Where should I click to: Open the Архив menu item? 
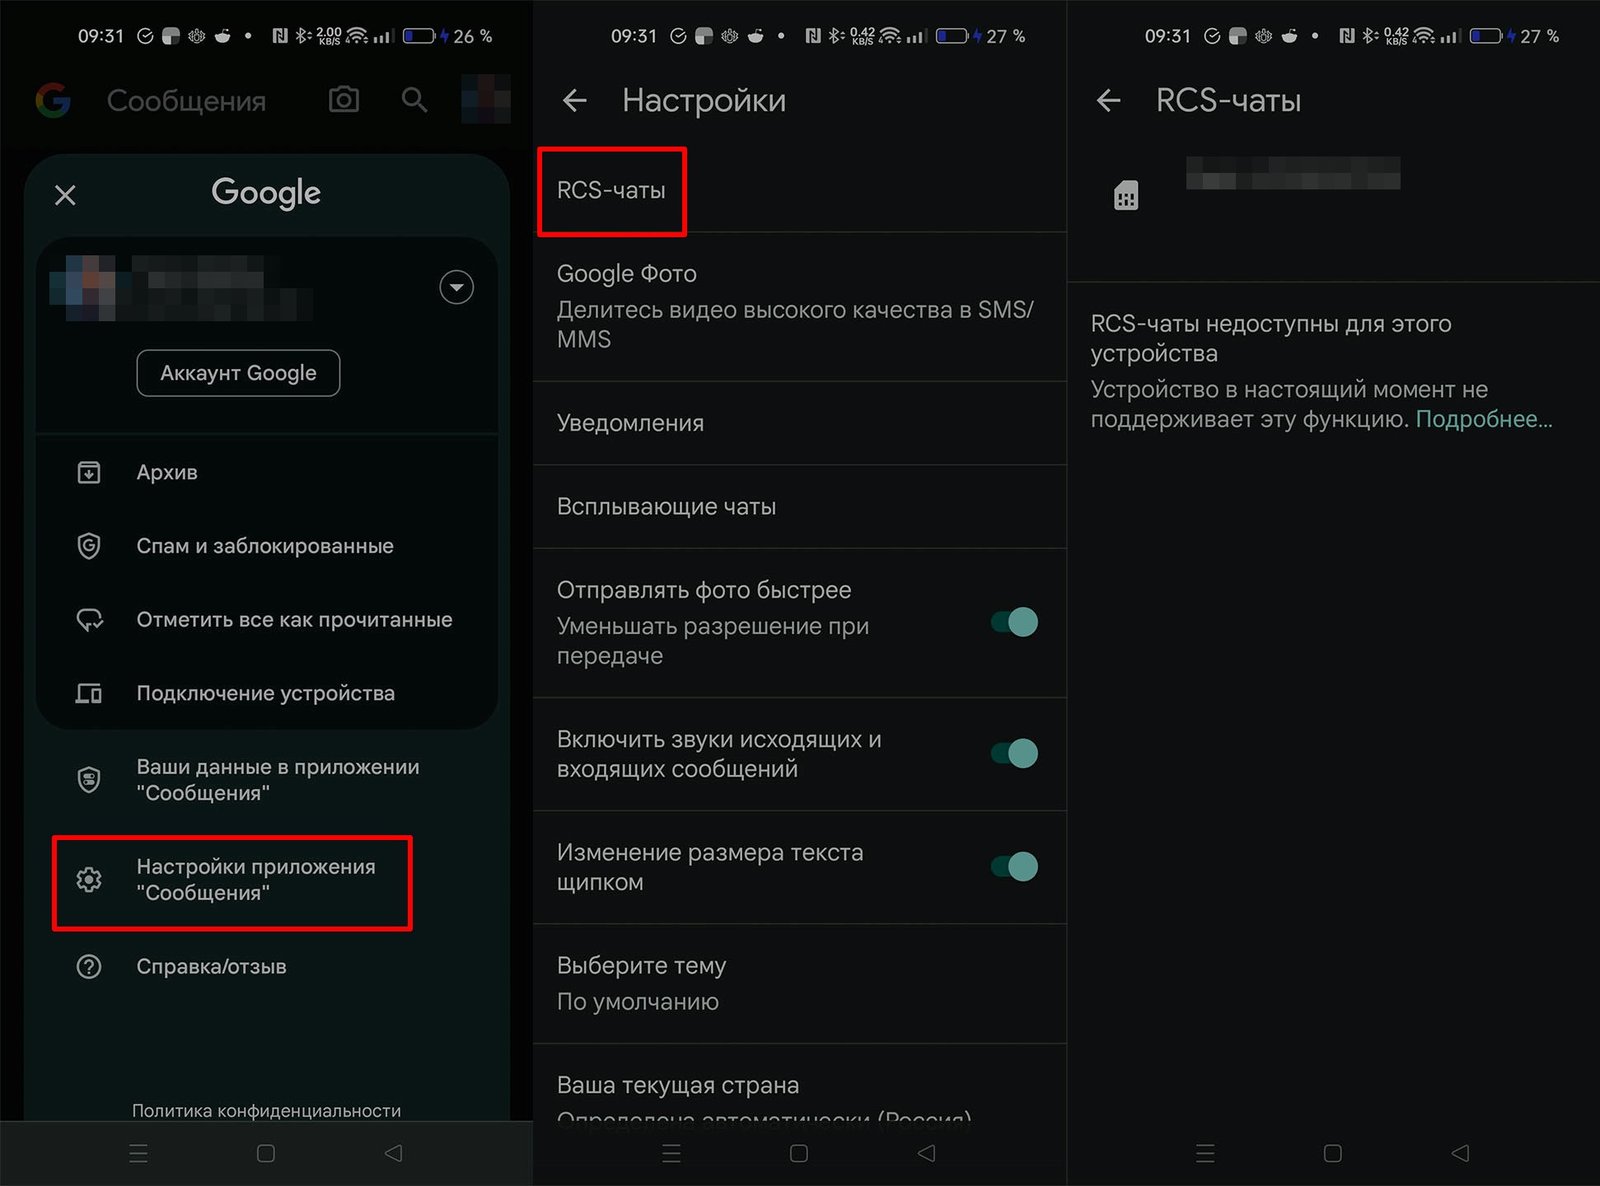click(267, 472)
